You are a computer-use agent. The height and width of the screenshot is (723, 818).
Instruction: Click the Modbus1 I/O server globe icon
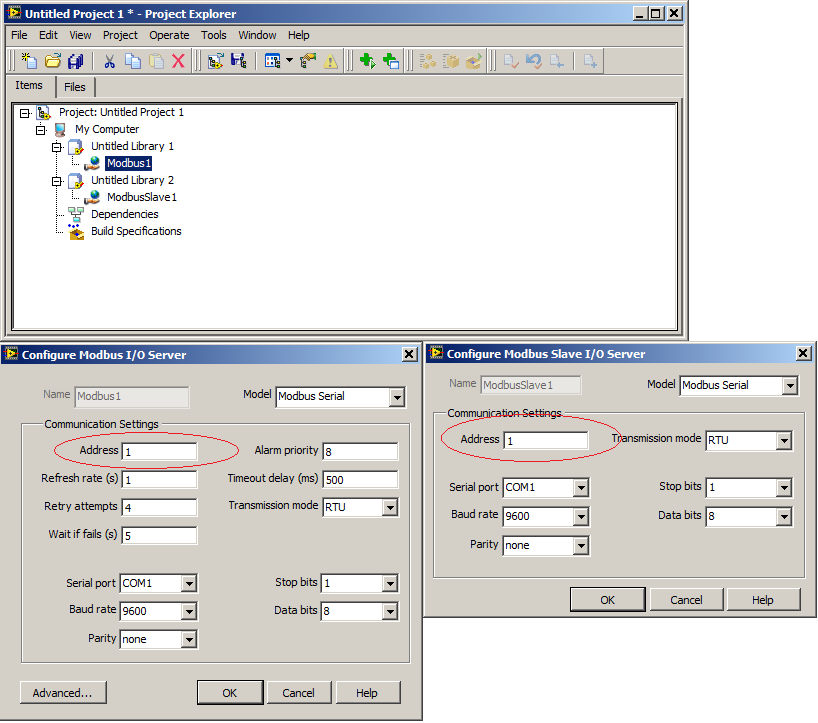click(x=92, y=163)
